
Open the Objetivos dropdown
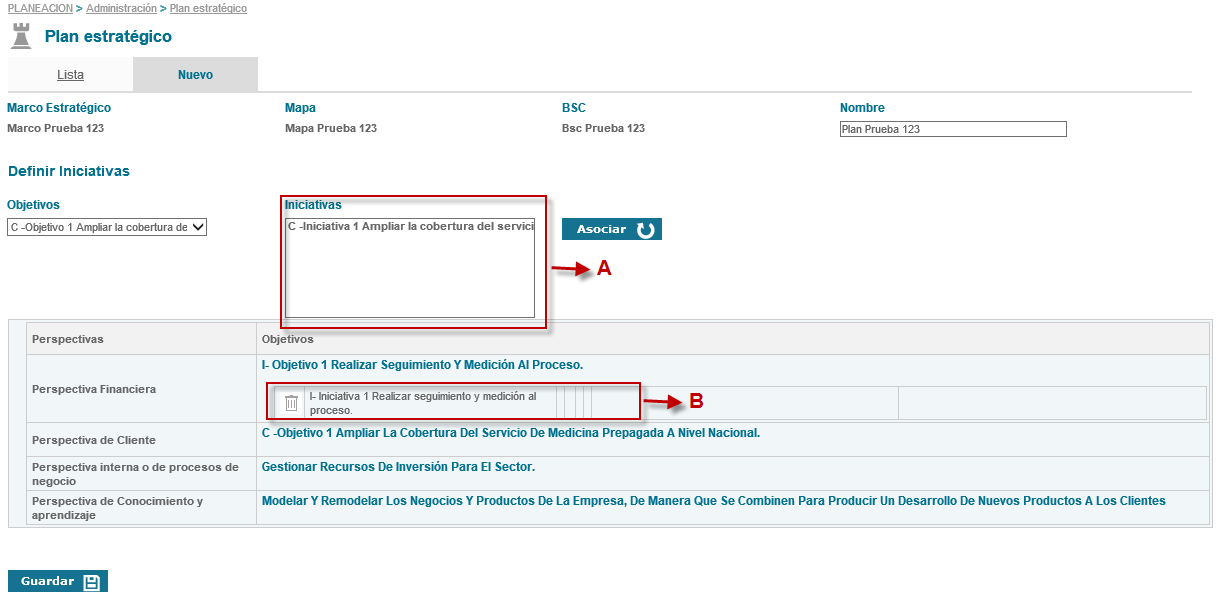coord(107,227)
